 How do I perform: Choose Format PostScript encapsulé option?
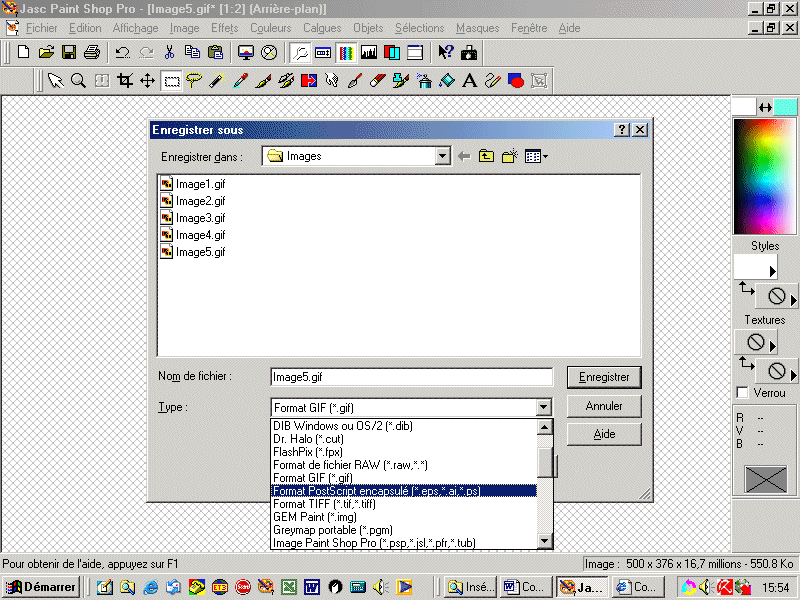pos(404,491)
